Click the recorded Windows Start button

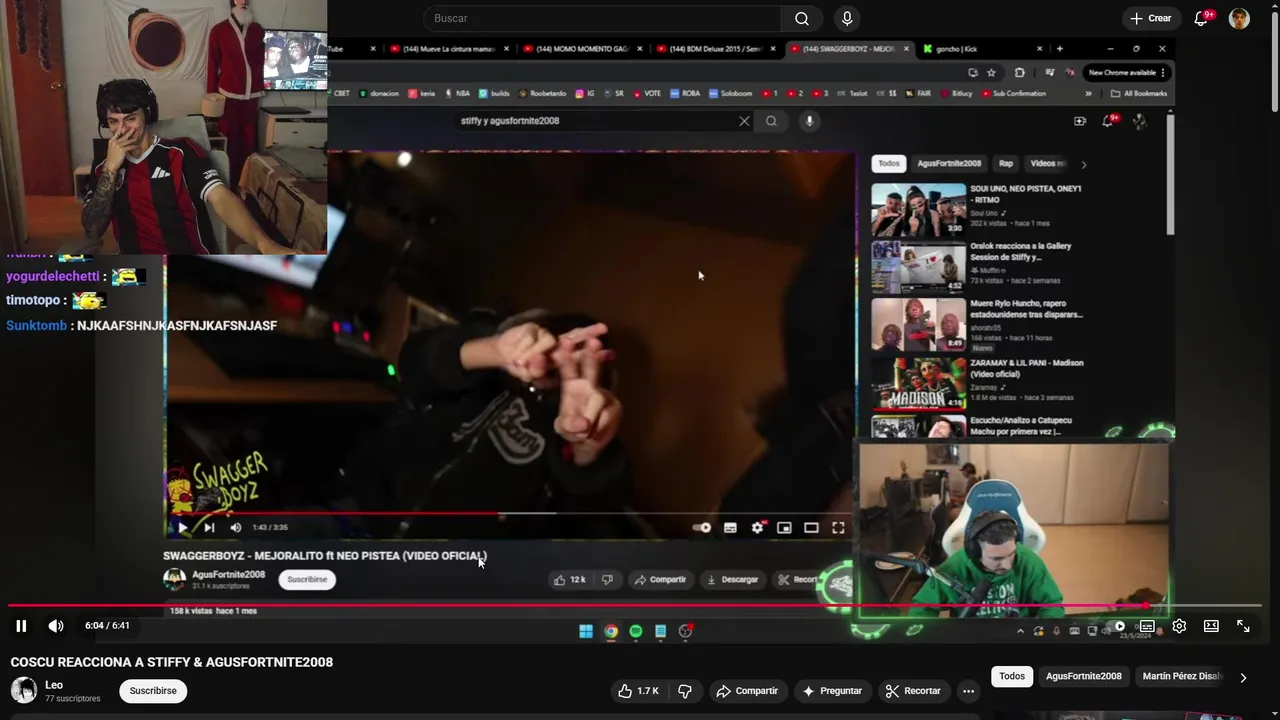[x=586, y=631]
